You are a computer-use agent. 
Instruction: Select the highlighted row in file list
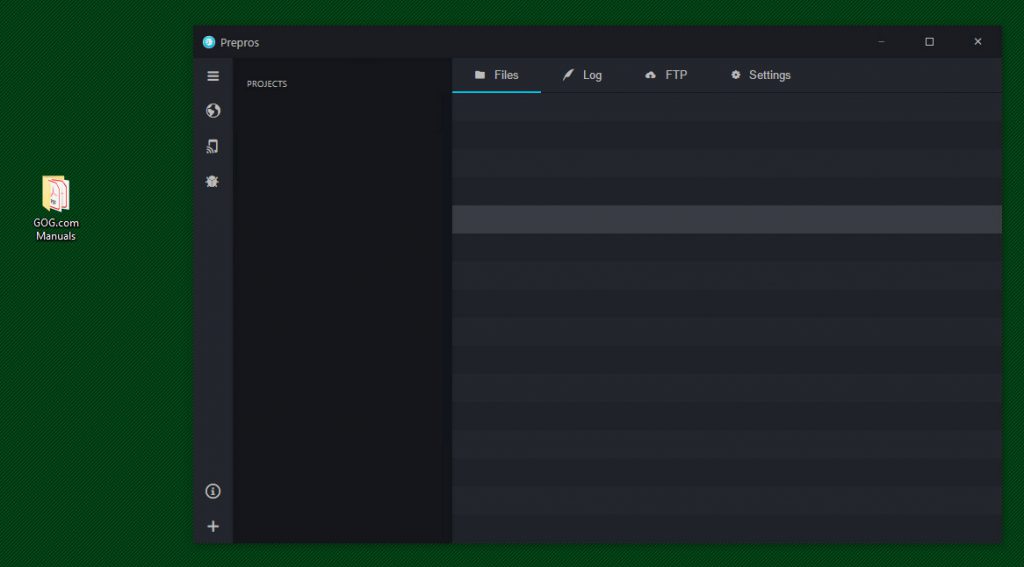727,219
